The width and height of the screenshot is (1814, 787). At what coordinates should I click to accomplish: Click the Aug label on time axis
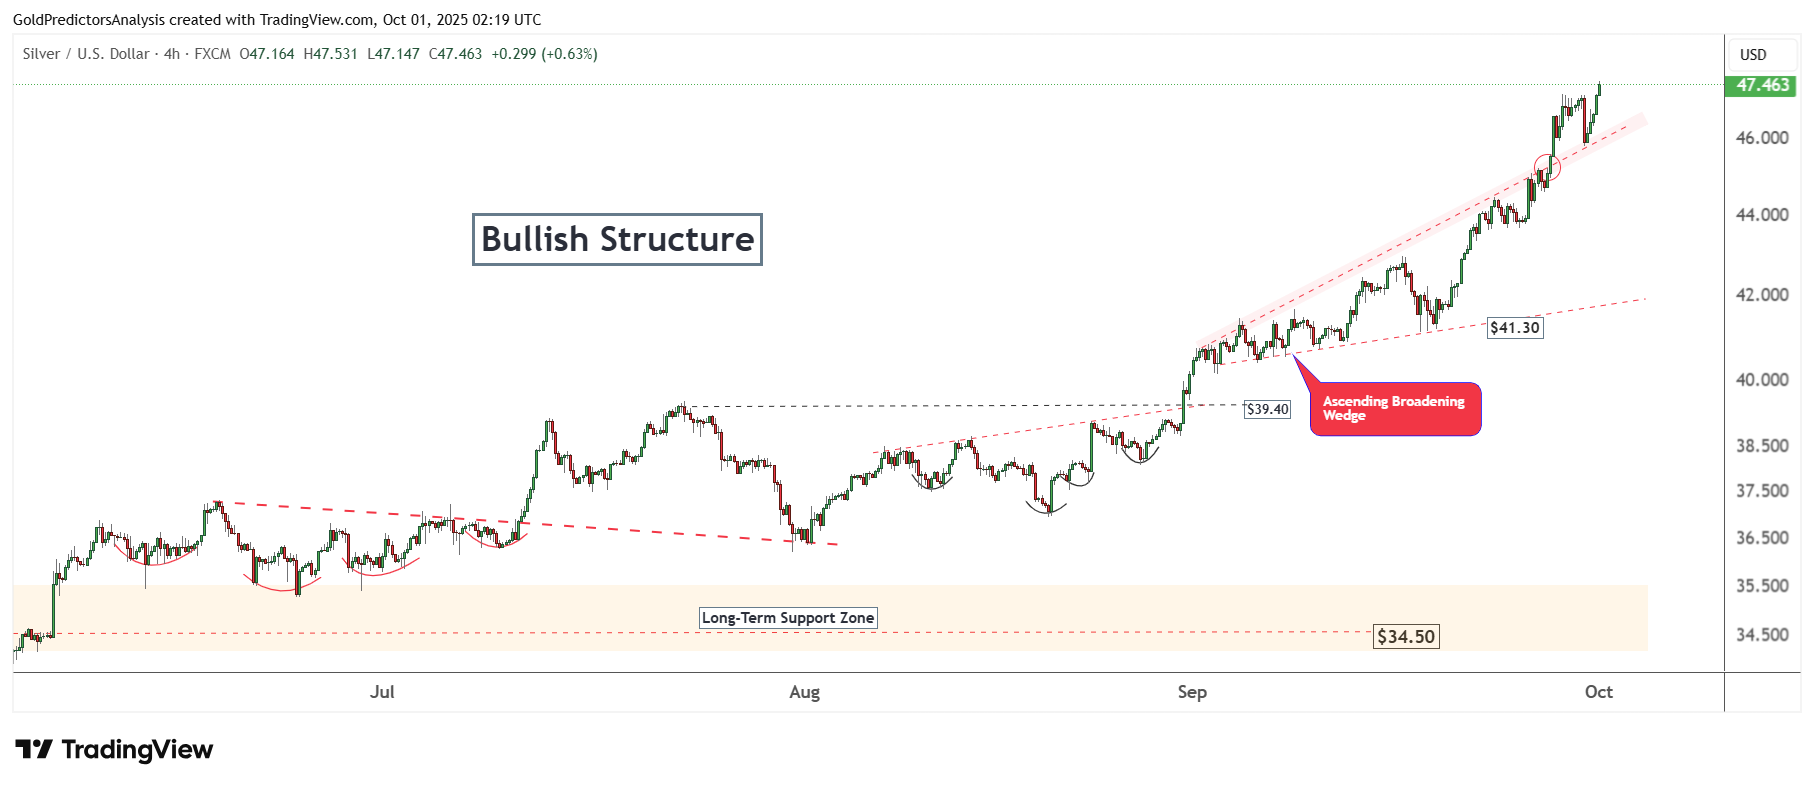tap(804, 692)
